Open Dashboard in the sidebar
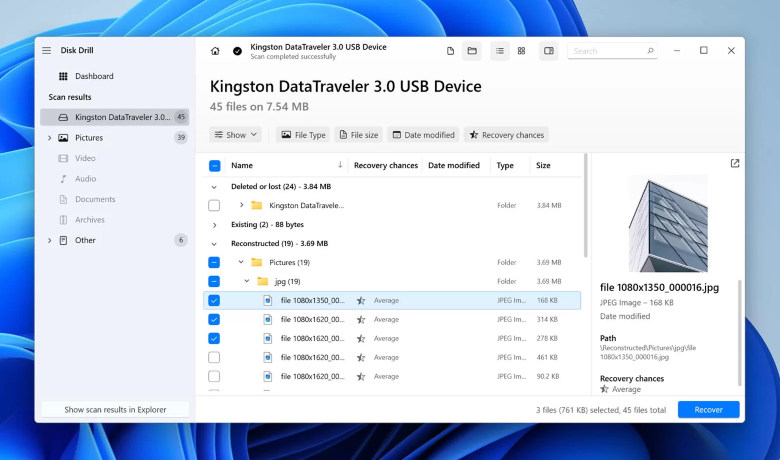 tap(93, 76)
